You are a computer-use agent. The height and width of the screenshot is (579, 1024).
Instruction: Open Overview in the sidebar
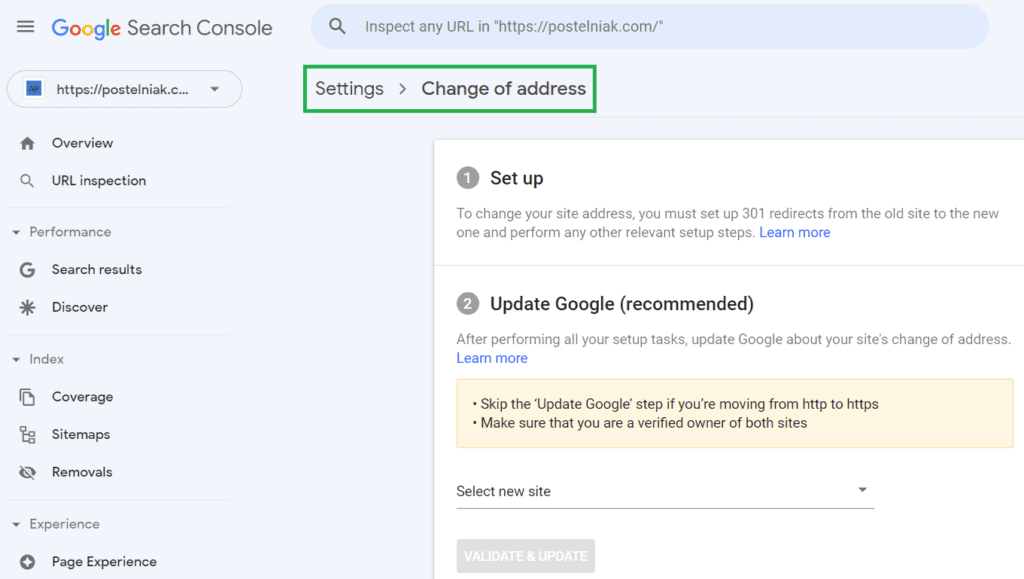(82, 143)
